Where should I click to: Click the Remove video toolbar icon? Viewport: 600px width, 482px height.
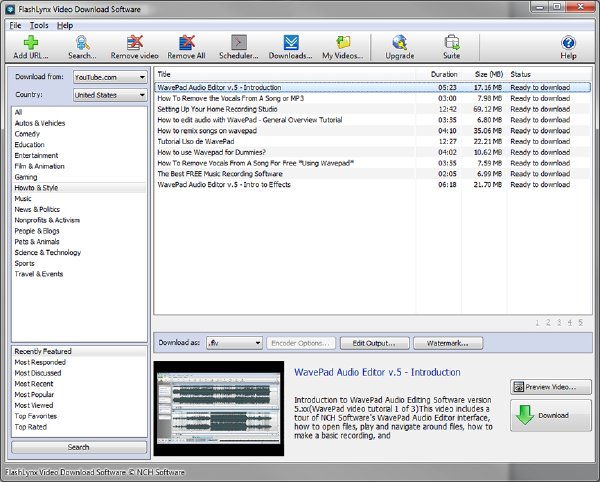135,42
